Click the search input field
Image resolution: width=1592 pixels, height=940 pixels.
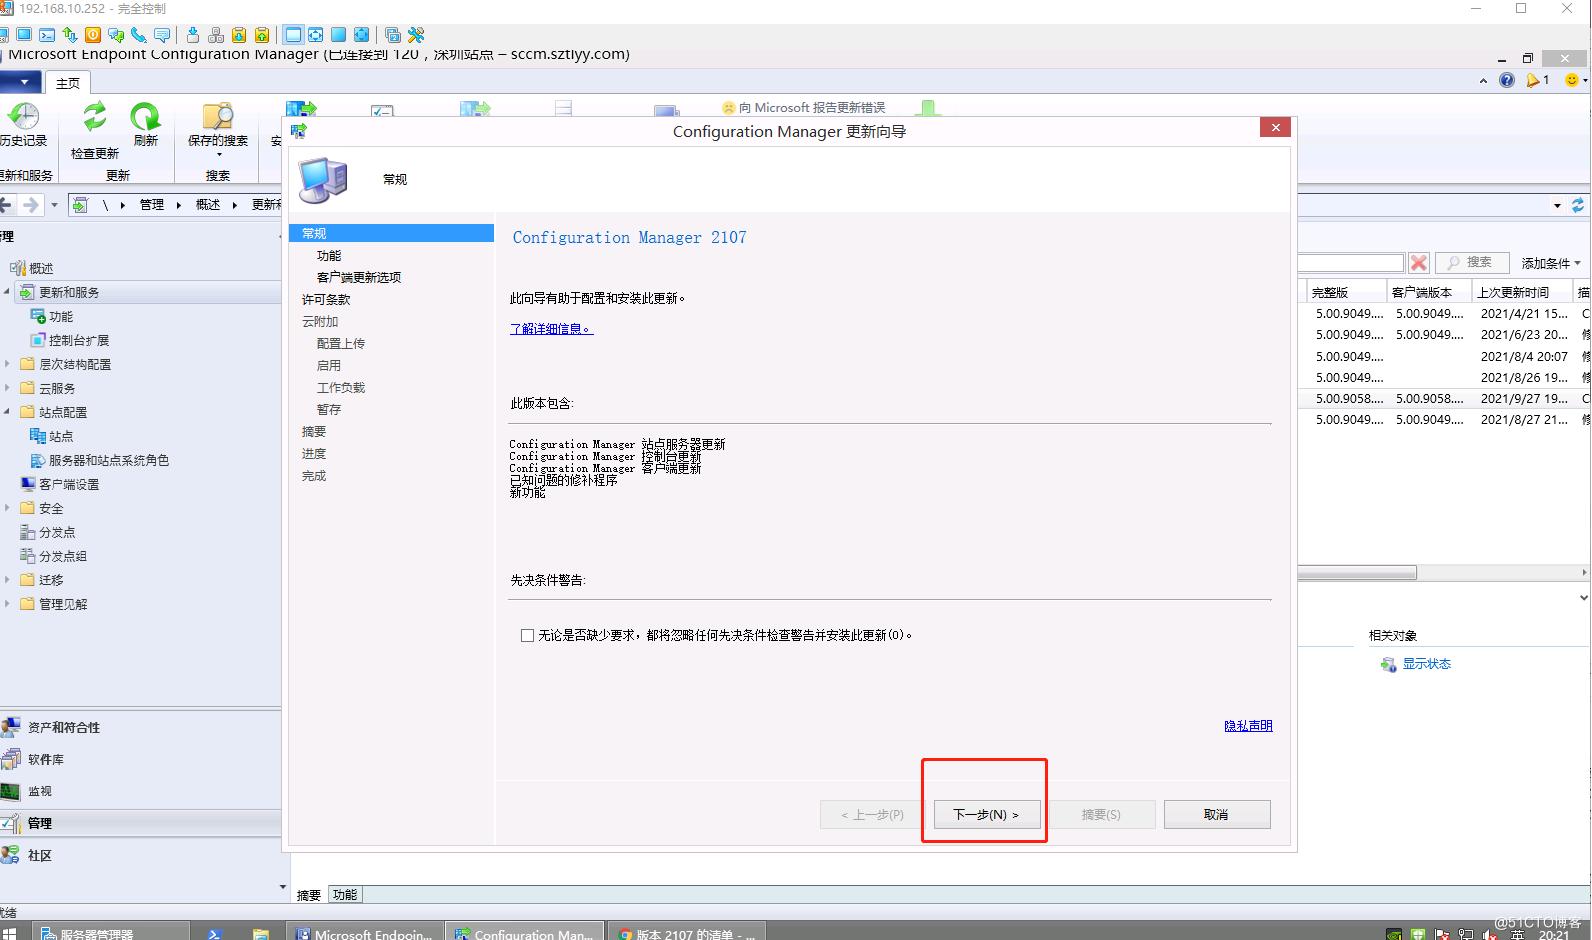click(x=1351, y=262)
